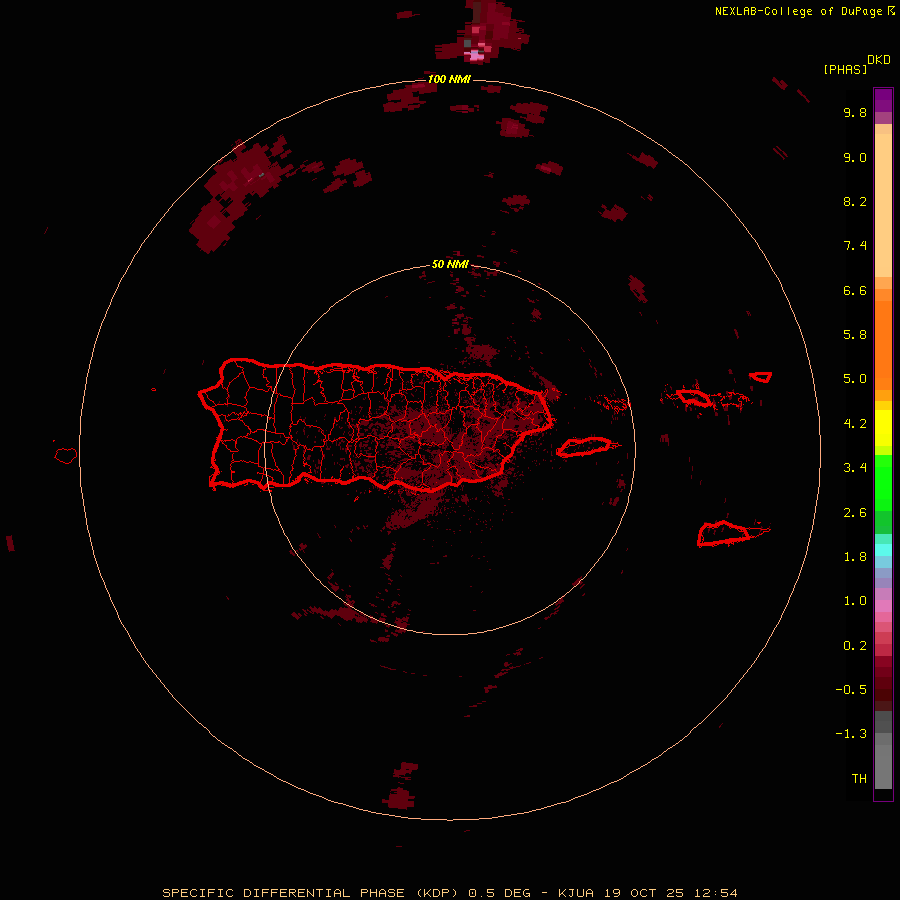Click the 6.6 value on color scale

coord(855,290)
